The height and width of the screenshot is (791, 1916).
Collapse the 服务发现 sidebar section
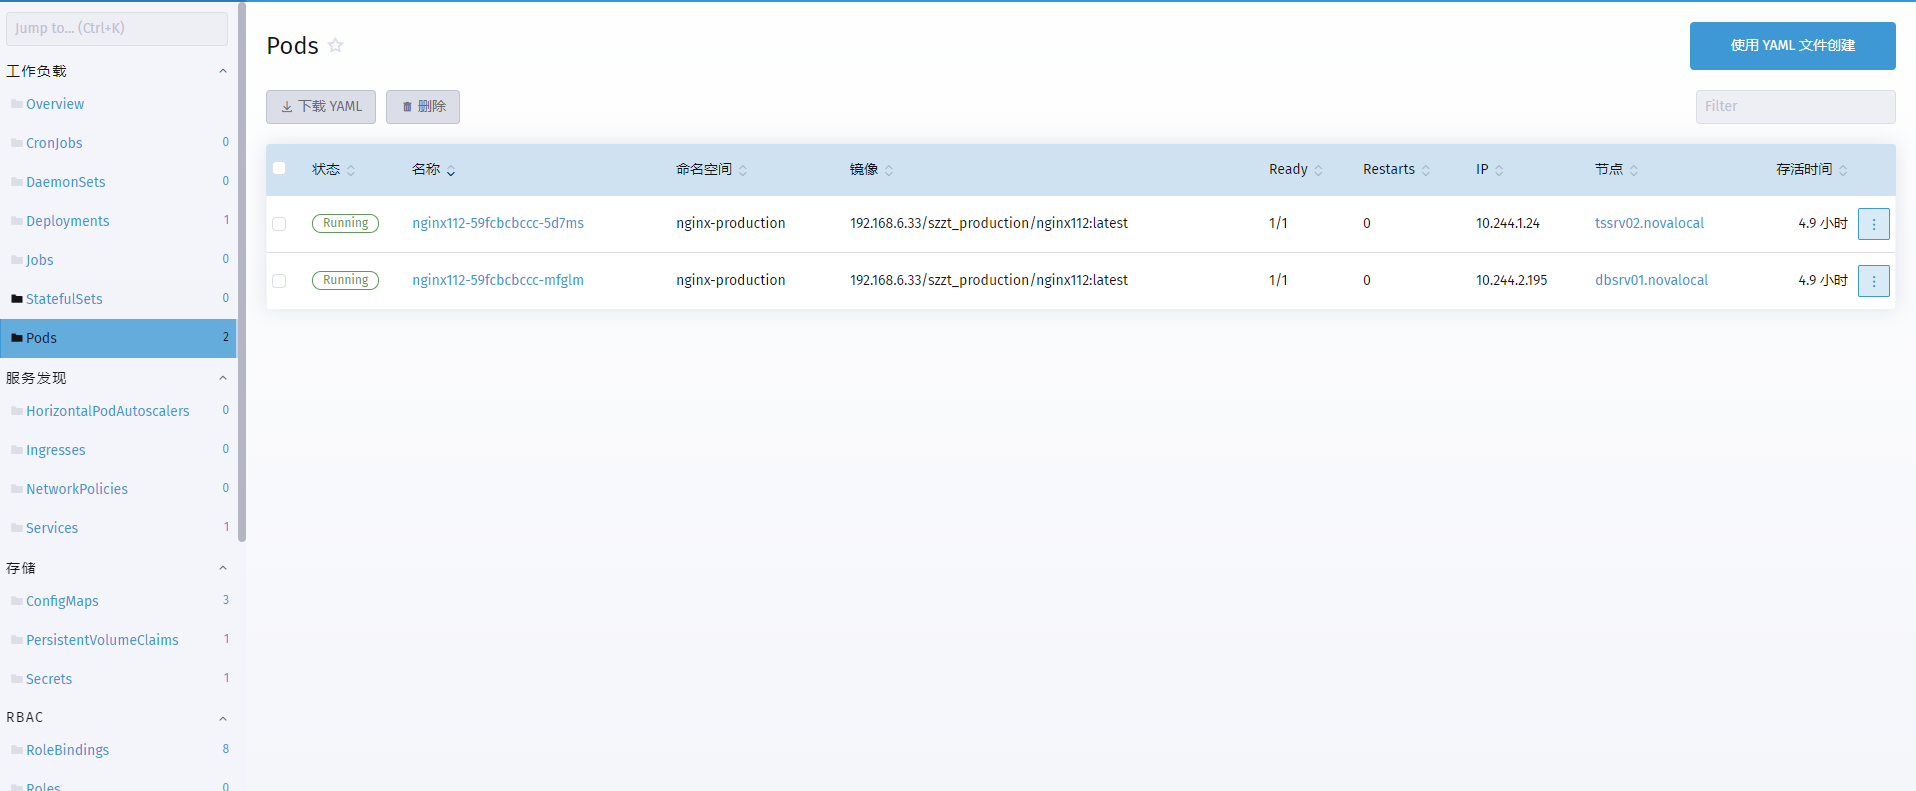[223, 378]
